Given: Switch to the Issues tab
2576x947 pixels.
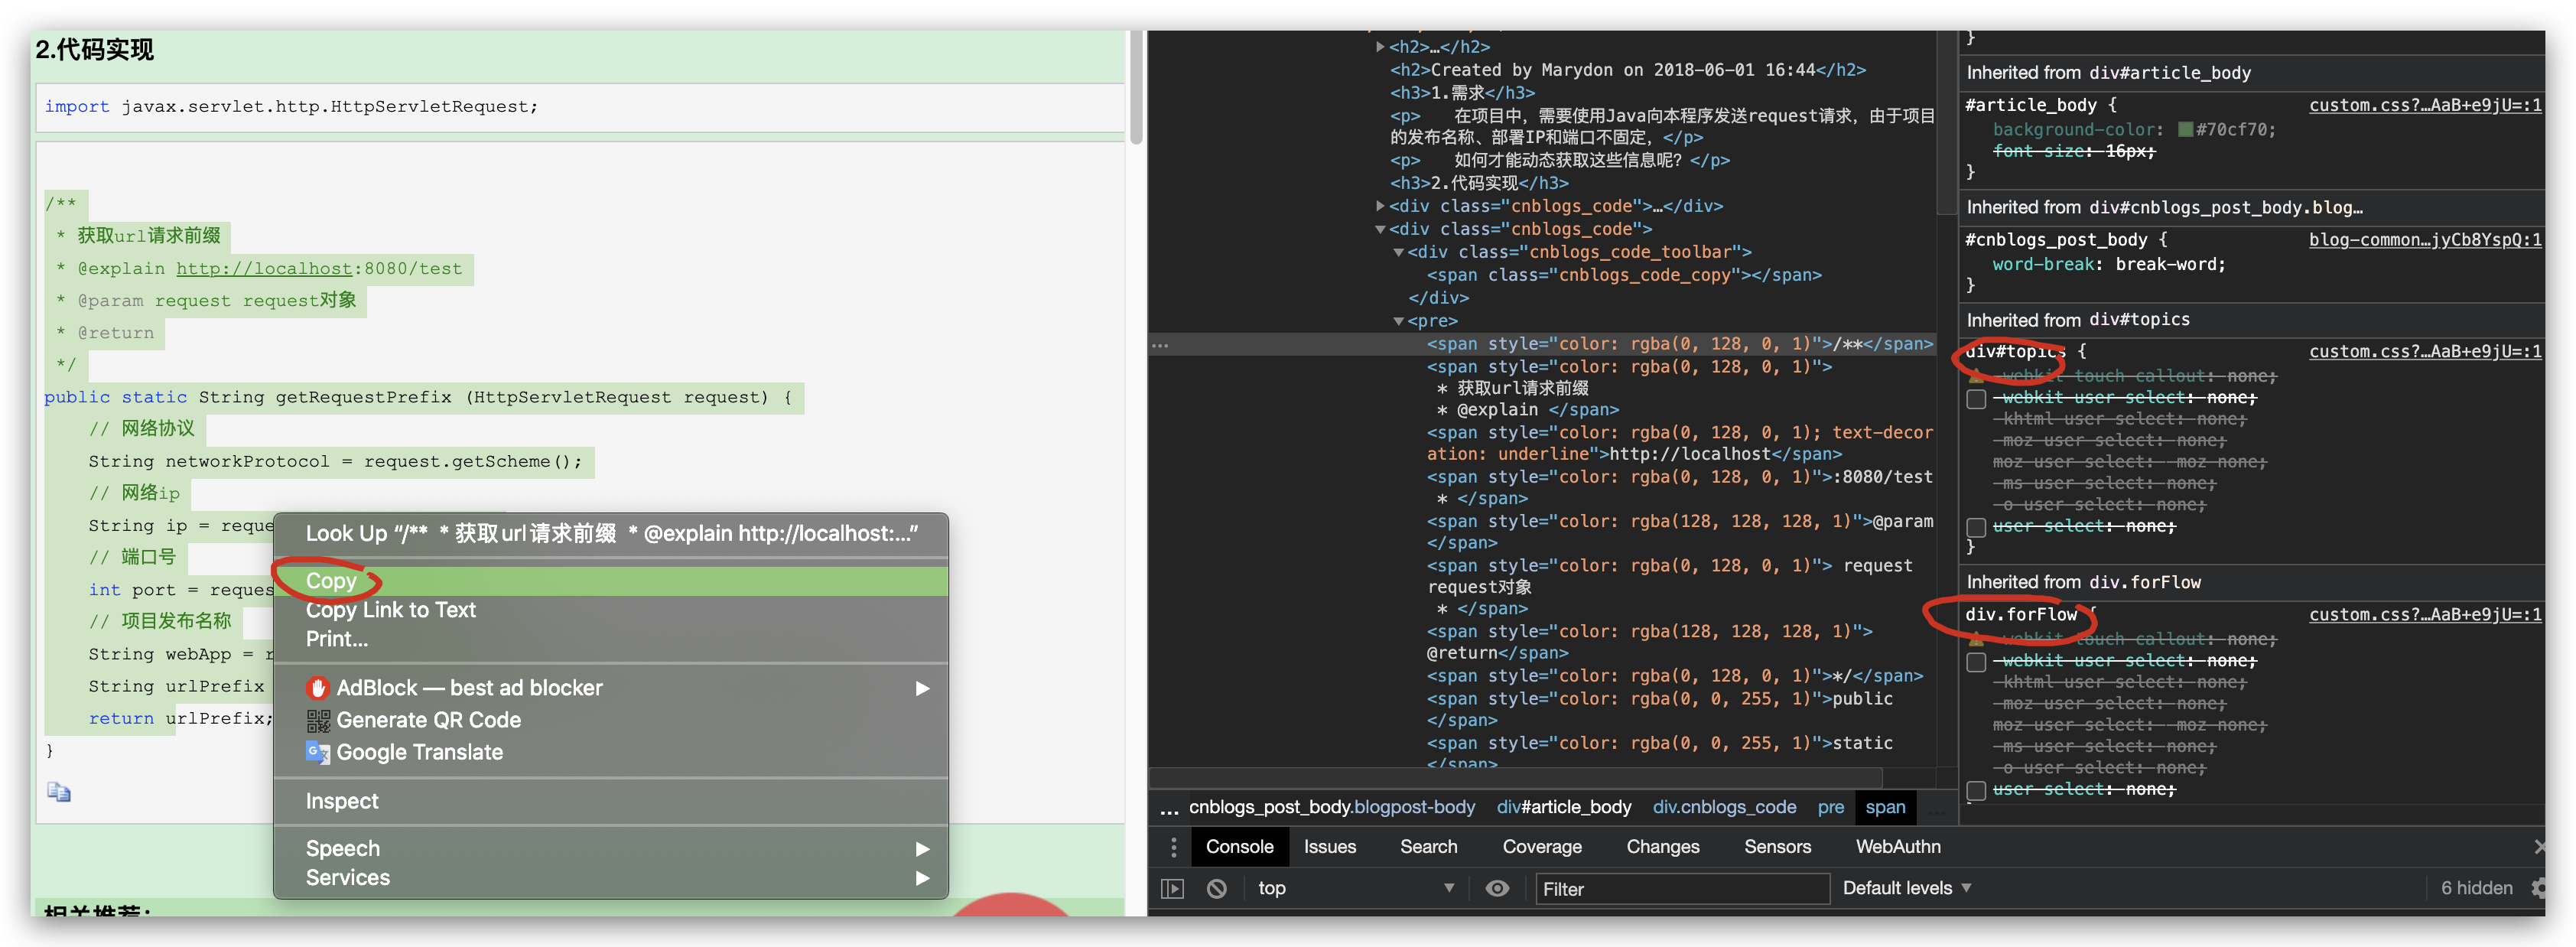Looking at the screenshot, I should tap(1329, 847).
